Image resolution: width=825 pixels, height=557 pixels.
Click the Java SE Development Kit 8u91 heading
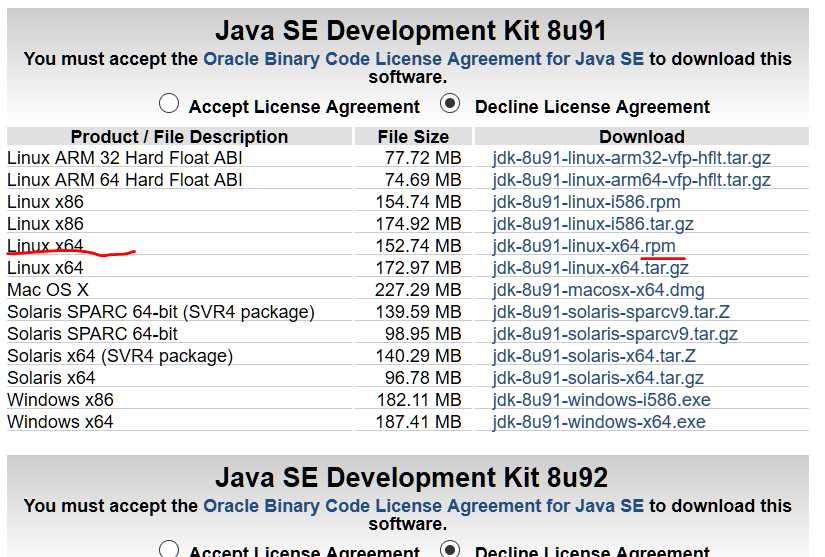pyautogui.click(x=411, y=31)
